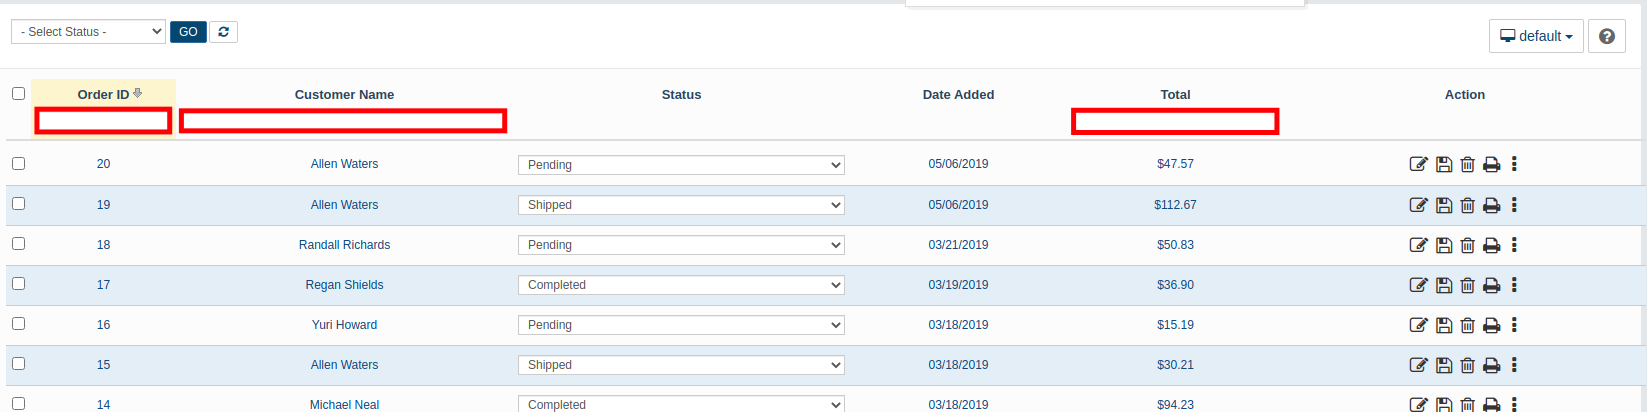Click the Customer Name filter field
This screenshot has height=412, width=1647.
(343, 121)
